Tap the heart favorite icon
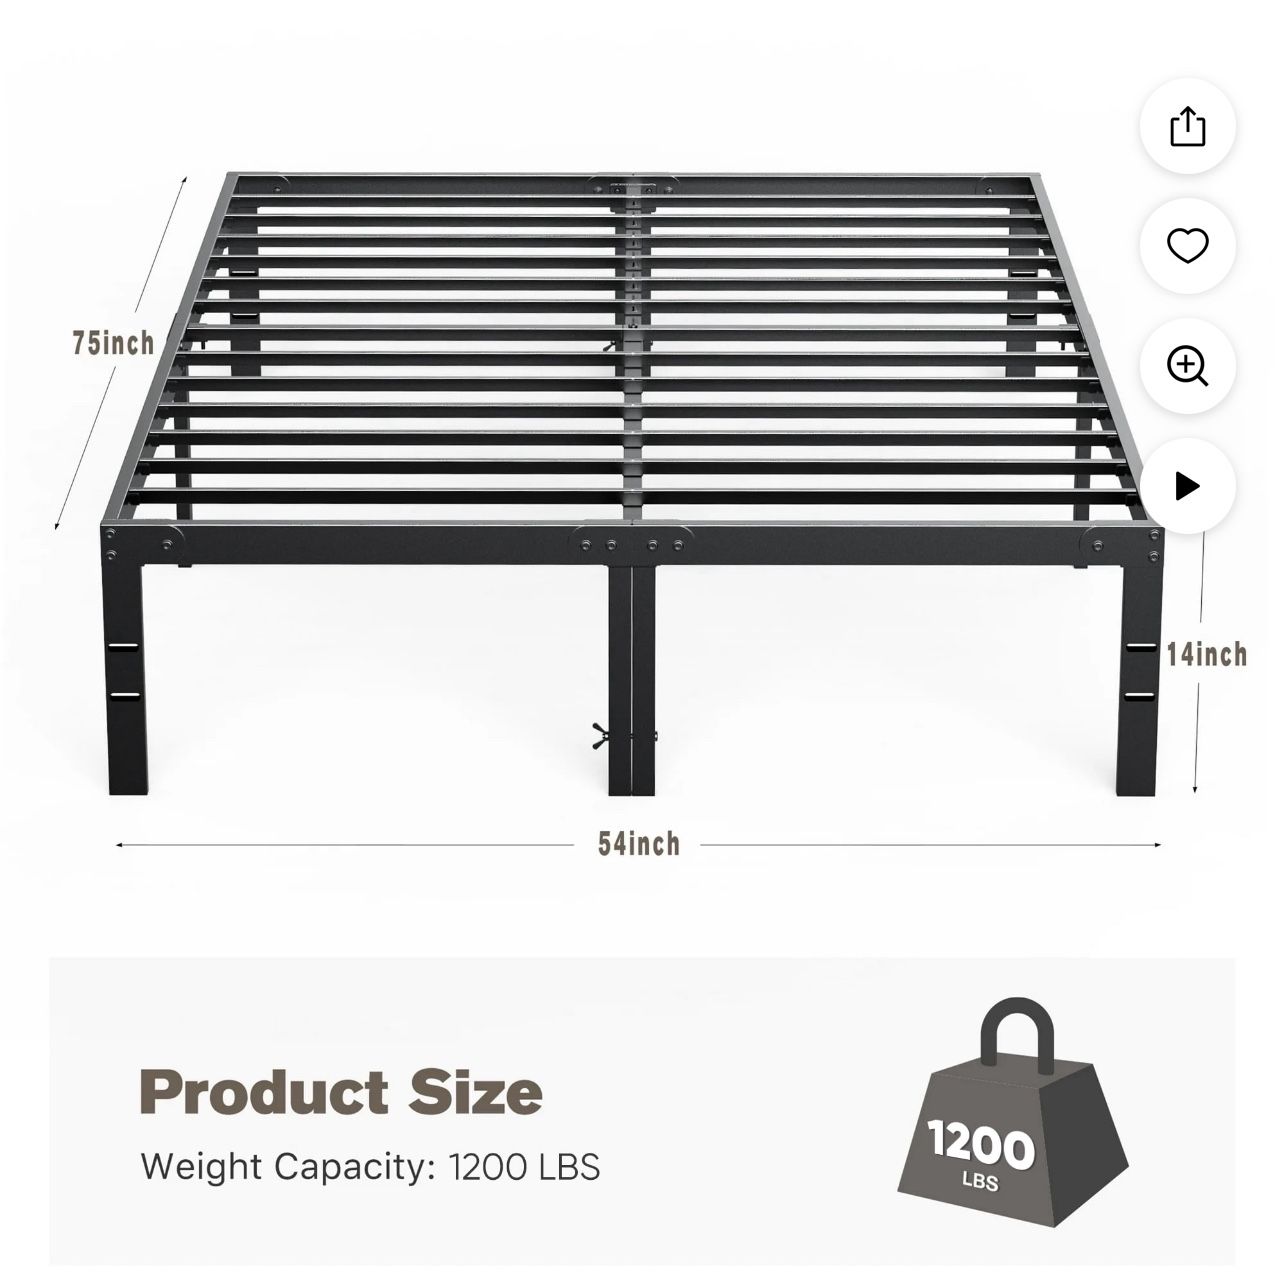This screenshot has height=1273, width=1284. tap(1187, 246)
